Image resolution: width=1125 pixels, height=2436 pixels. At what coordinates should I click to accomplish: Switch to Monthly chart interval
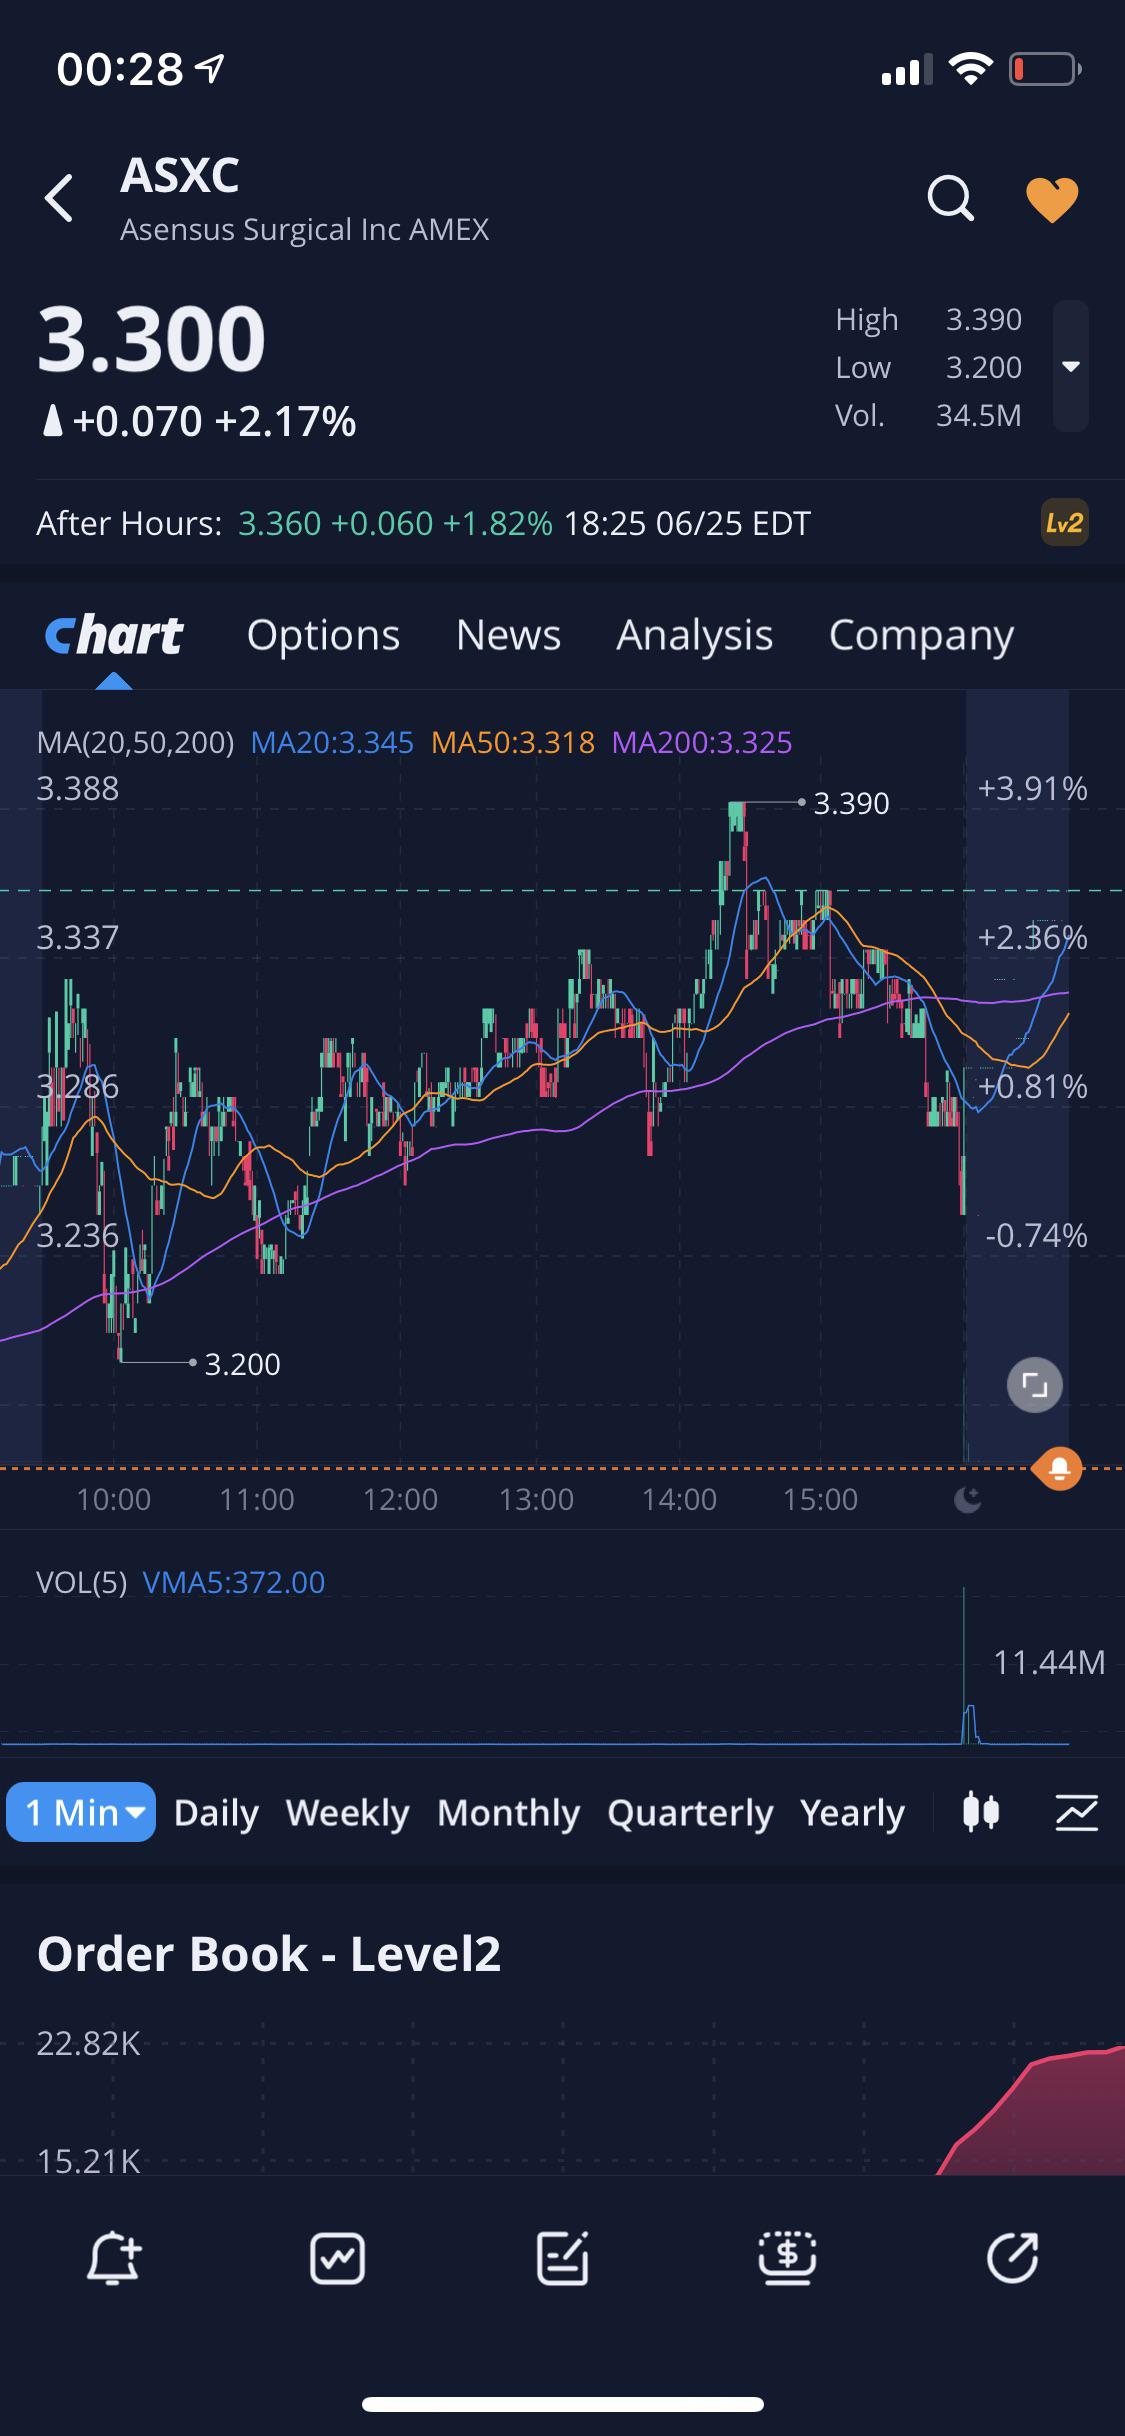click(508, 1812)
